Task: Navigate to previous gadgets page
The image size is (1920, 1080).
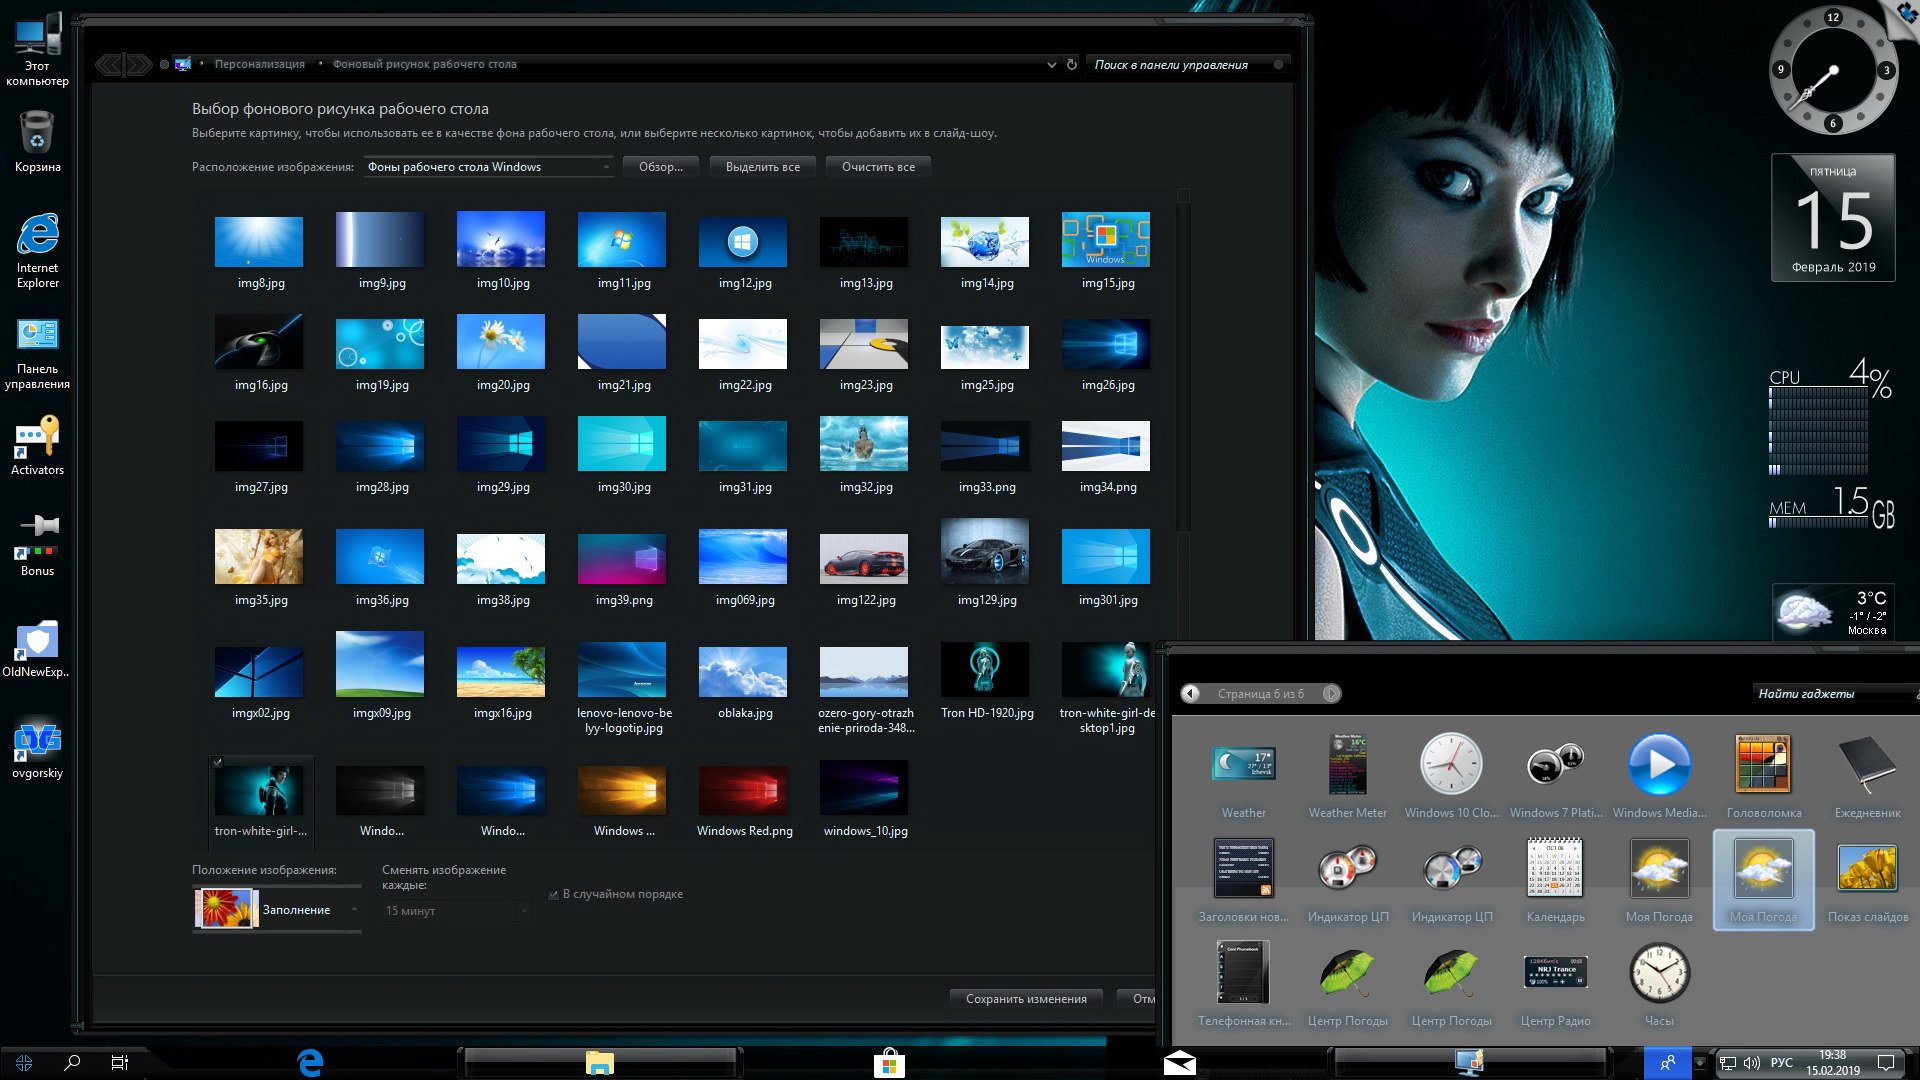Action: click(1188, 692)
